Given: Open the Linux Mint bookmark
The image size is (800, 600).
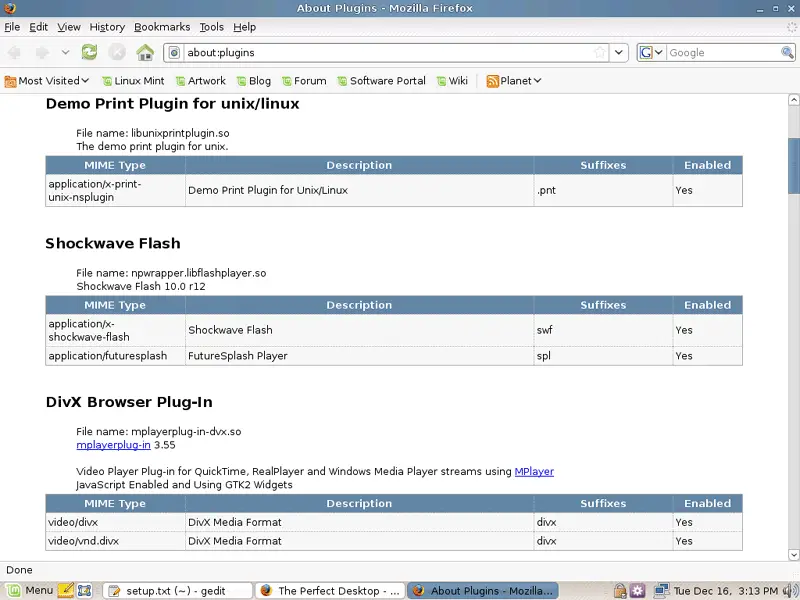Looking at the screenshot, I should (x=133, y=81).
